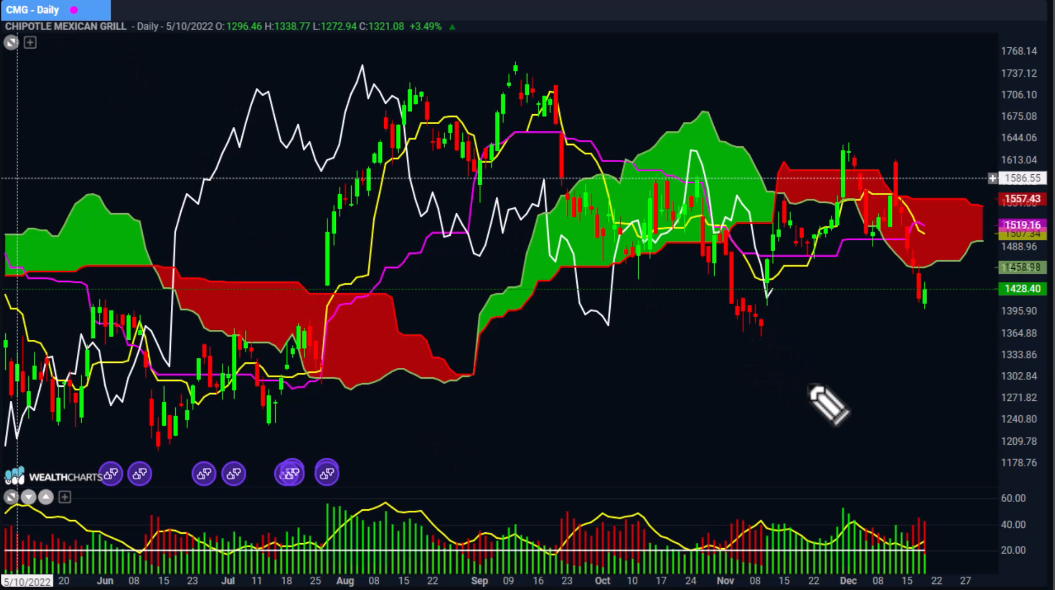1055x590 pixels.
Task: Click the Oct label on the time axis
Action: tap(602, 581)
